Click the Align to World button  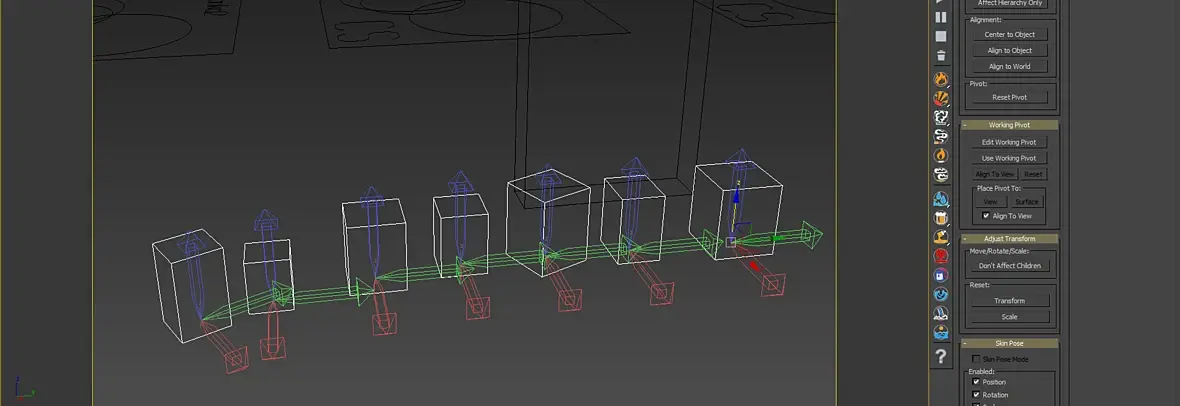(x=1009, y=66)
